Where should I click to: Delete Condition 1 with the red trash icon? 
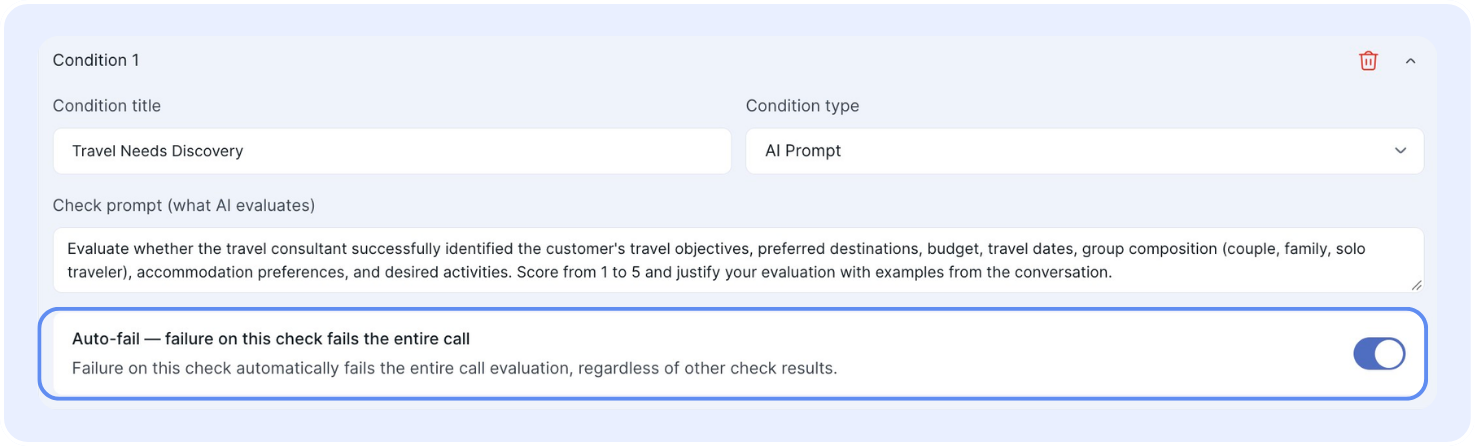tap(1368, 61)
